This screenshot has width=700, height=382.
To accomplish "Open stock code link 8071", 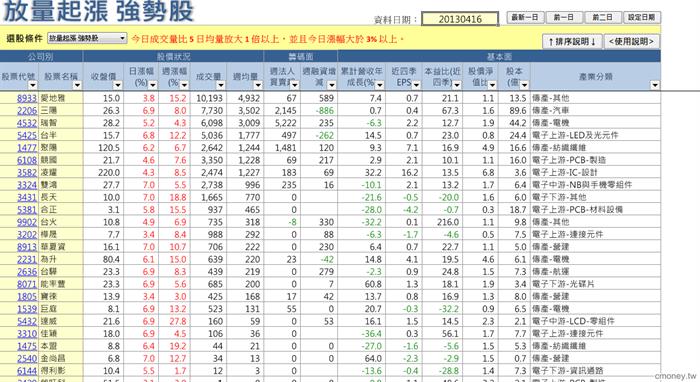I will pos(27,284).
